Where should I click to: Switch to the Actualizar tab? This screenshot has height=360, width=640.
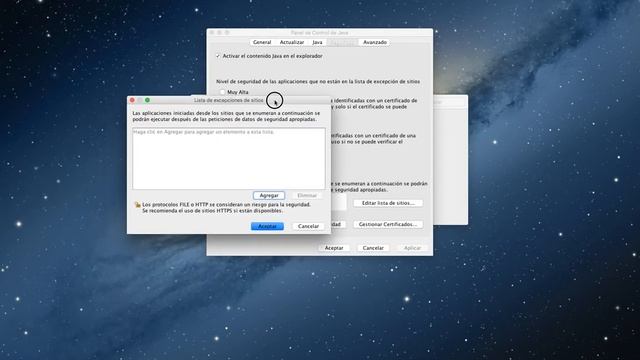[x=291, y=42]
